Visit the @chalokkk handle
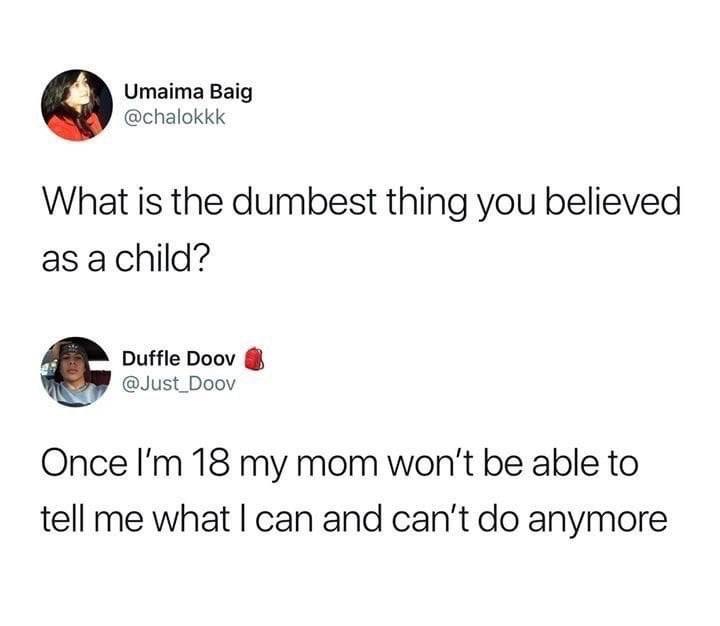Viewport: 720px width, 626px height. (175, 118)
